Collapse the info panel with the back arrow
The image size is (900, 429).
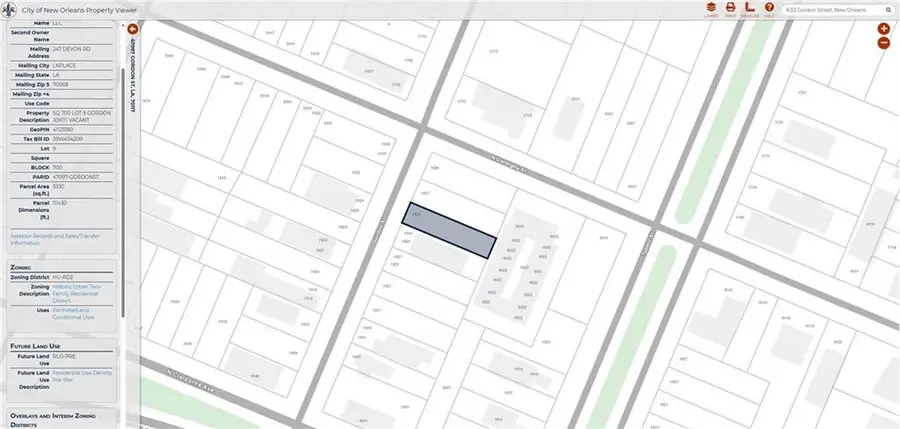(x=133, y=29)
